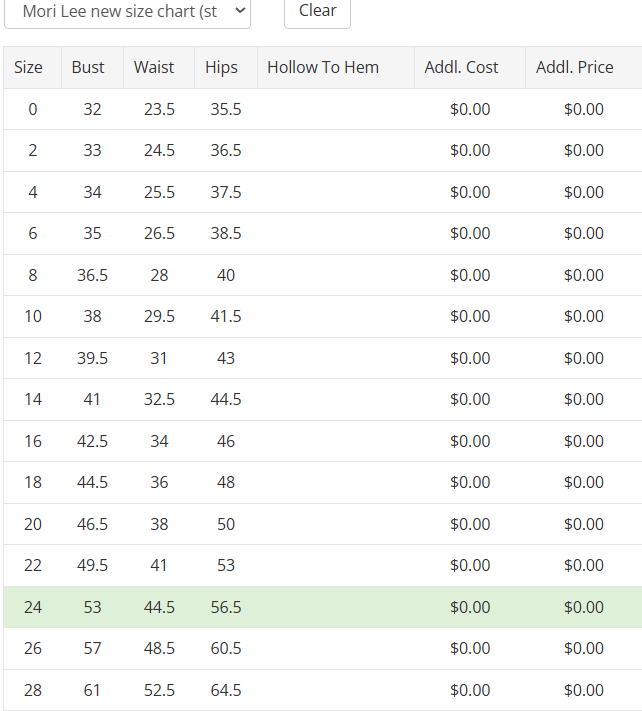Select the highlighted size 24 row

pyautogui.click(x=323, y=607)
